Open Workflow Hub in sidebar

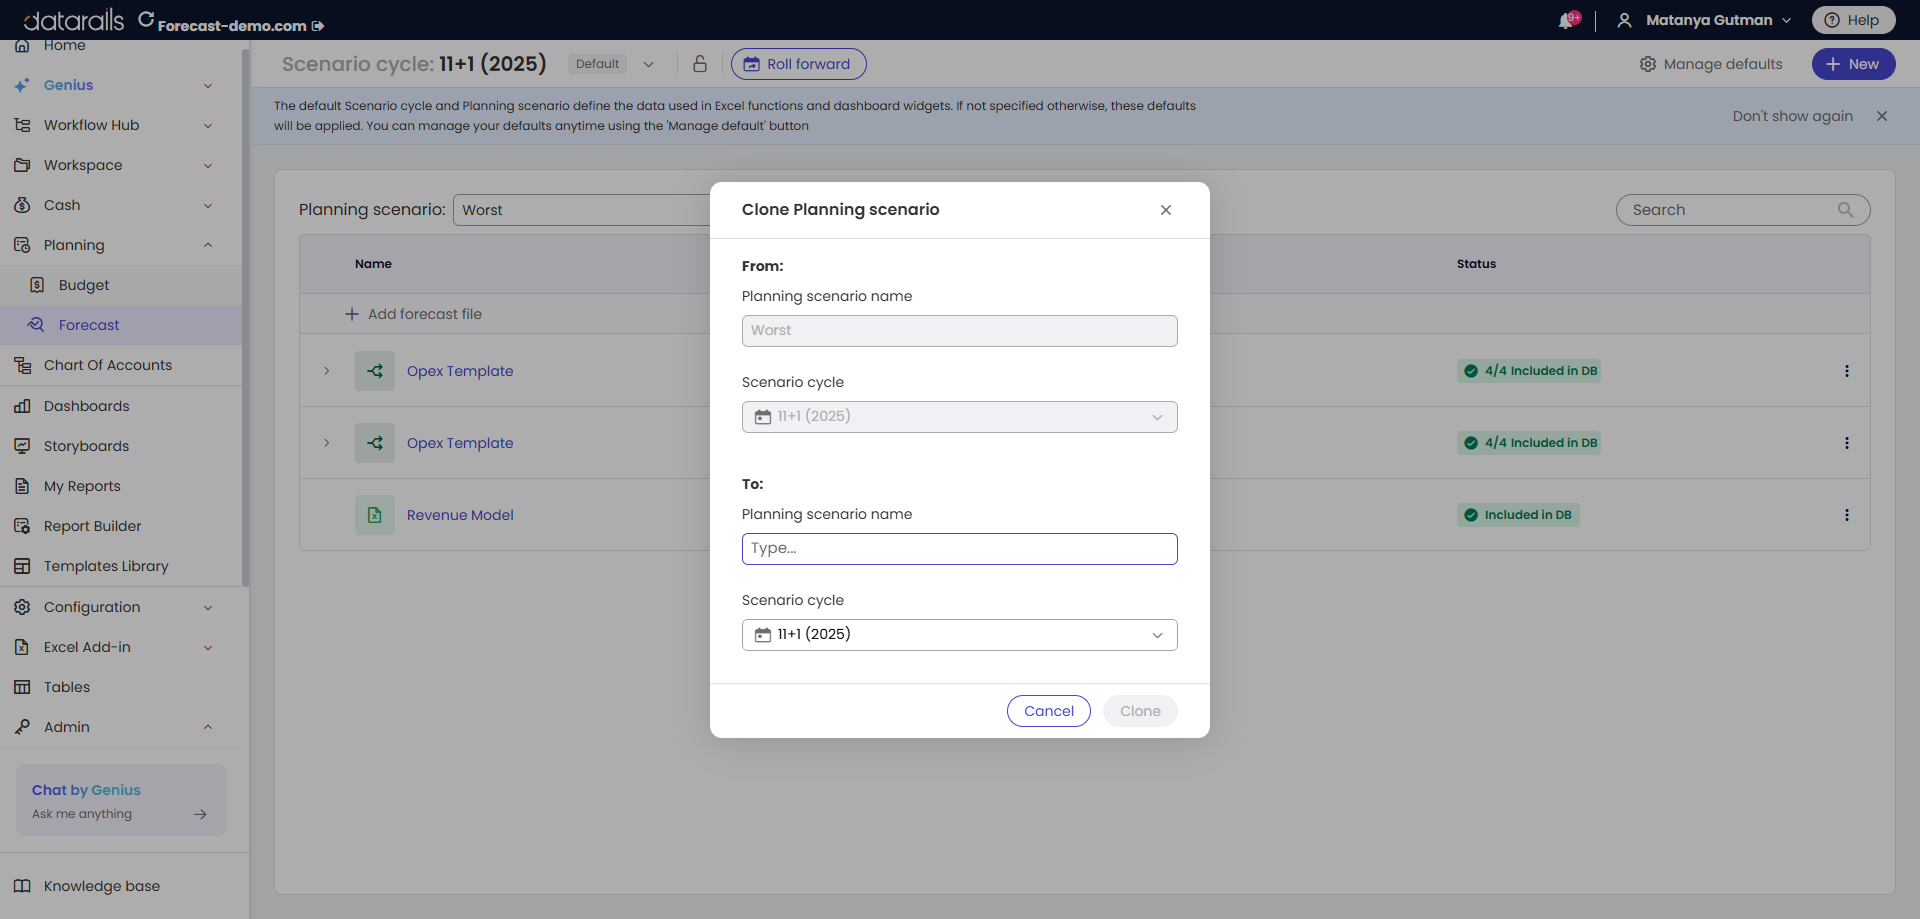coord(91,125)
